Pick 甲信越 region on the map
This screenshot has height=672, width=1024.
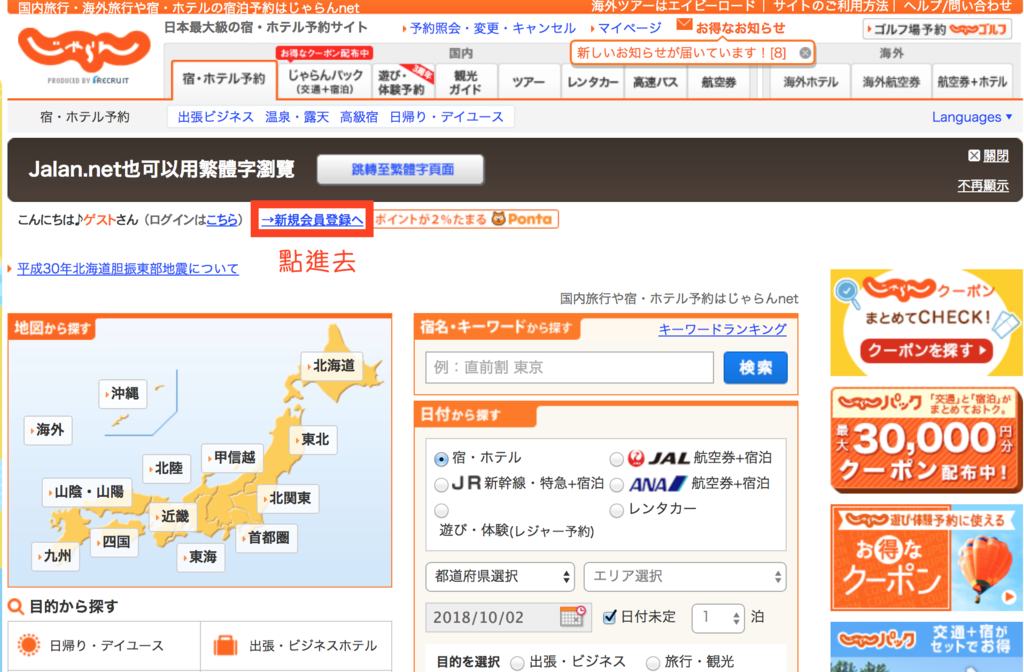coord(232,457)
